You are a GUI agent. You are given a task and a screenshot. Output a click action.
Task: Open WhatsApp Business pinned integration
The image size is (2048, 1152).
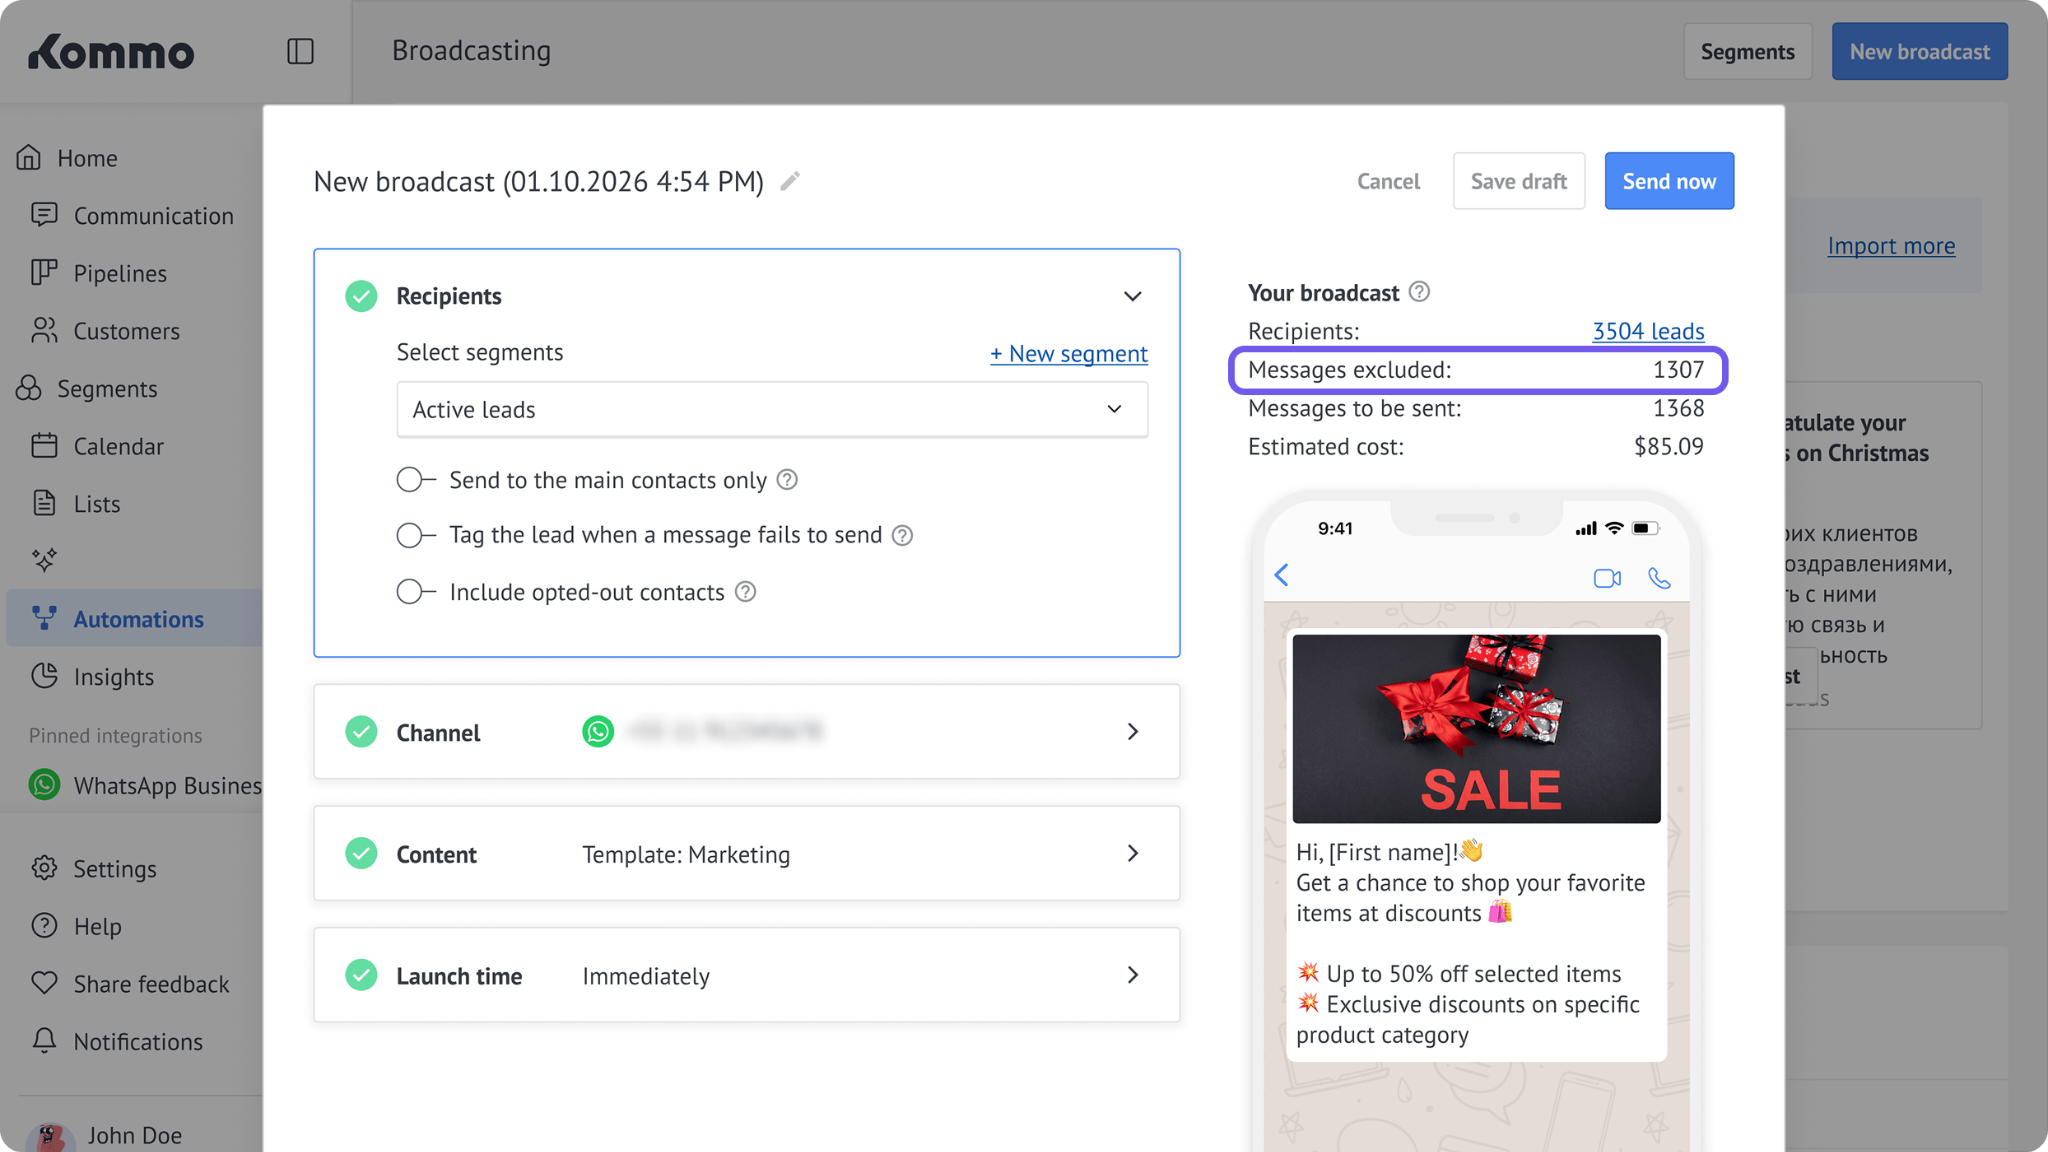click(145, 786)
